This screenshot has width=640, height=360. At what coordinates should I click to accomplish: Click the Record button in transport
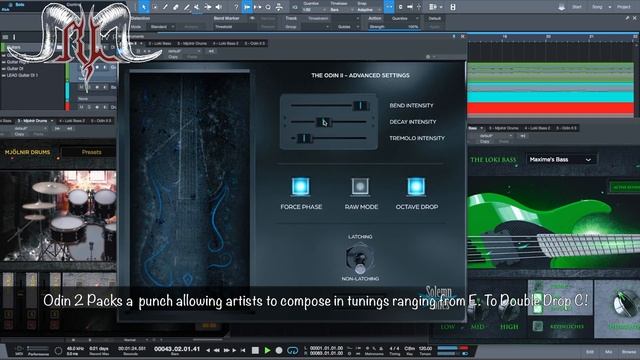[279, 350]
